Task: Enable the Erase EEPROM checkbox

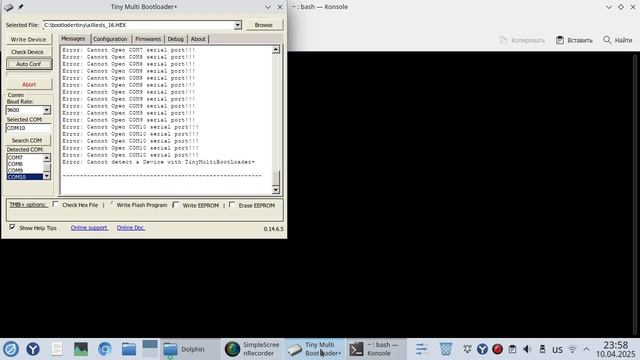Action: (x=232, y=204)
